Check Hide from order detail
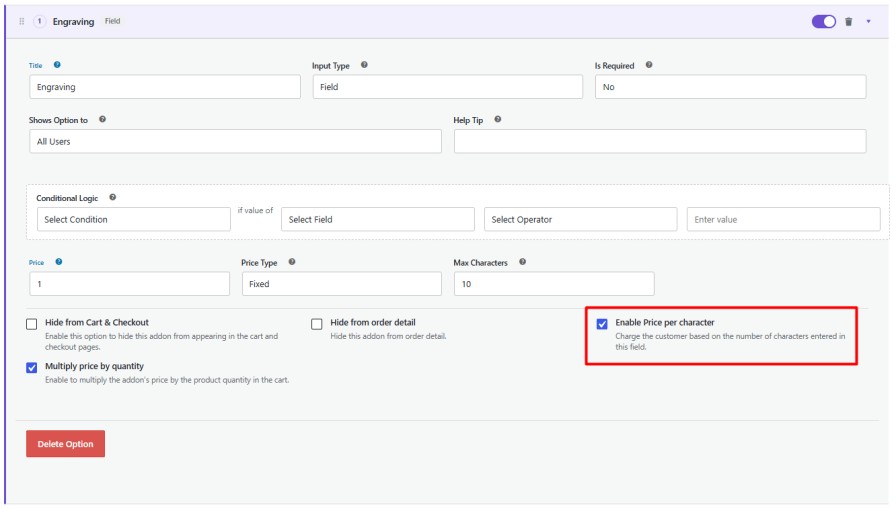 coord(317,324)
